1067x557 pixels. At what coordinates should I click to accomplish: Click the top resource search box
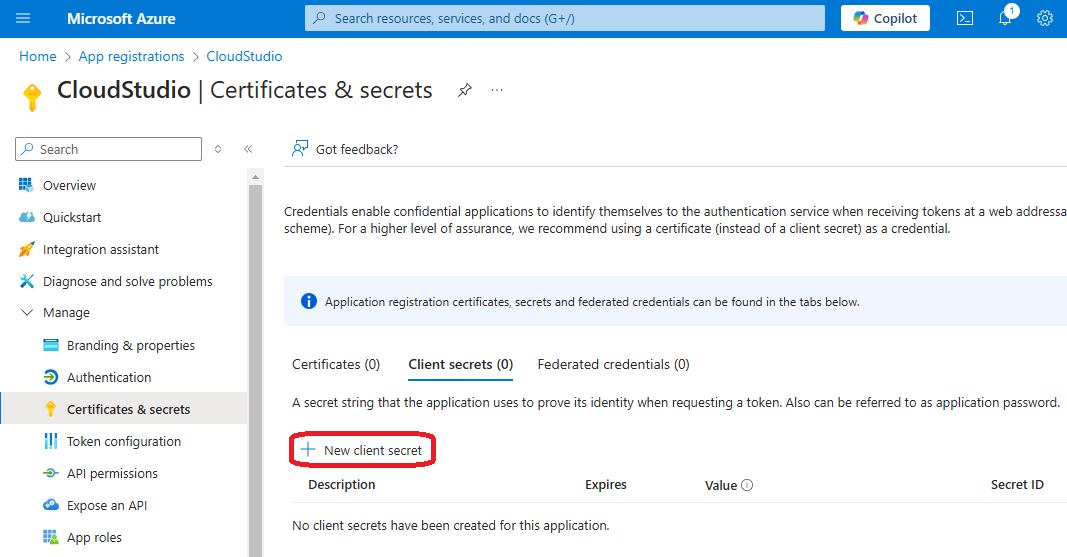pyautogui.click(x=565, y=18)
